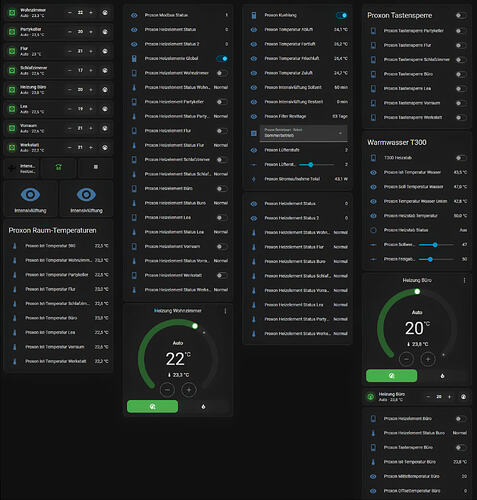Screen dimensions: 477x500
Task: Enable Proxon Tastensperre Partykeller switch
Action: [x=461, y=31]
